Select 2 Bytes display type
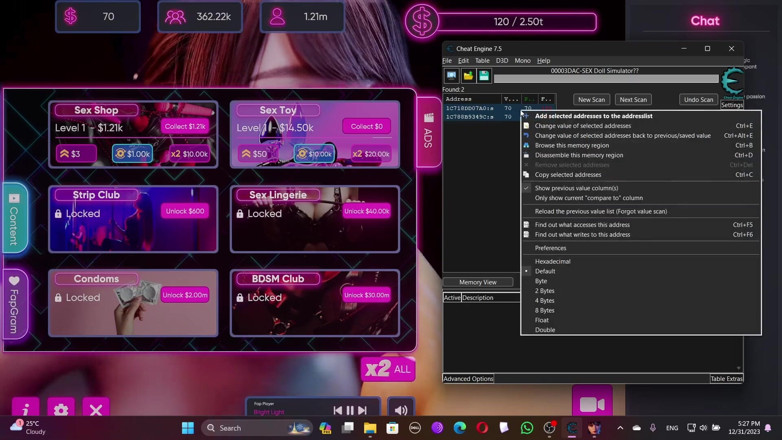The width and height of the screenshot is (782, 440). [641, 290]
